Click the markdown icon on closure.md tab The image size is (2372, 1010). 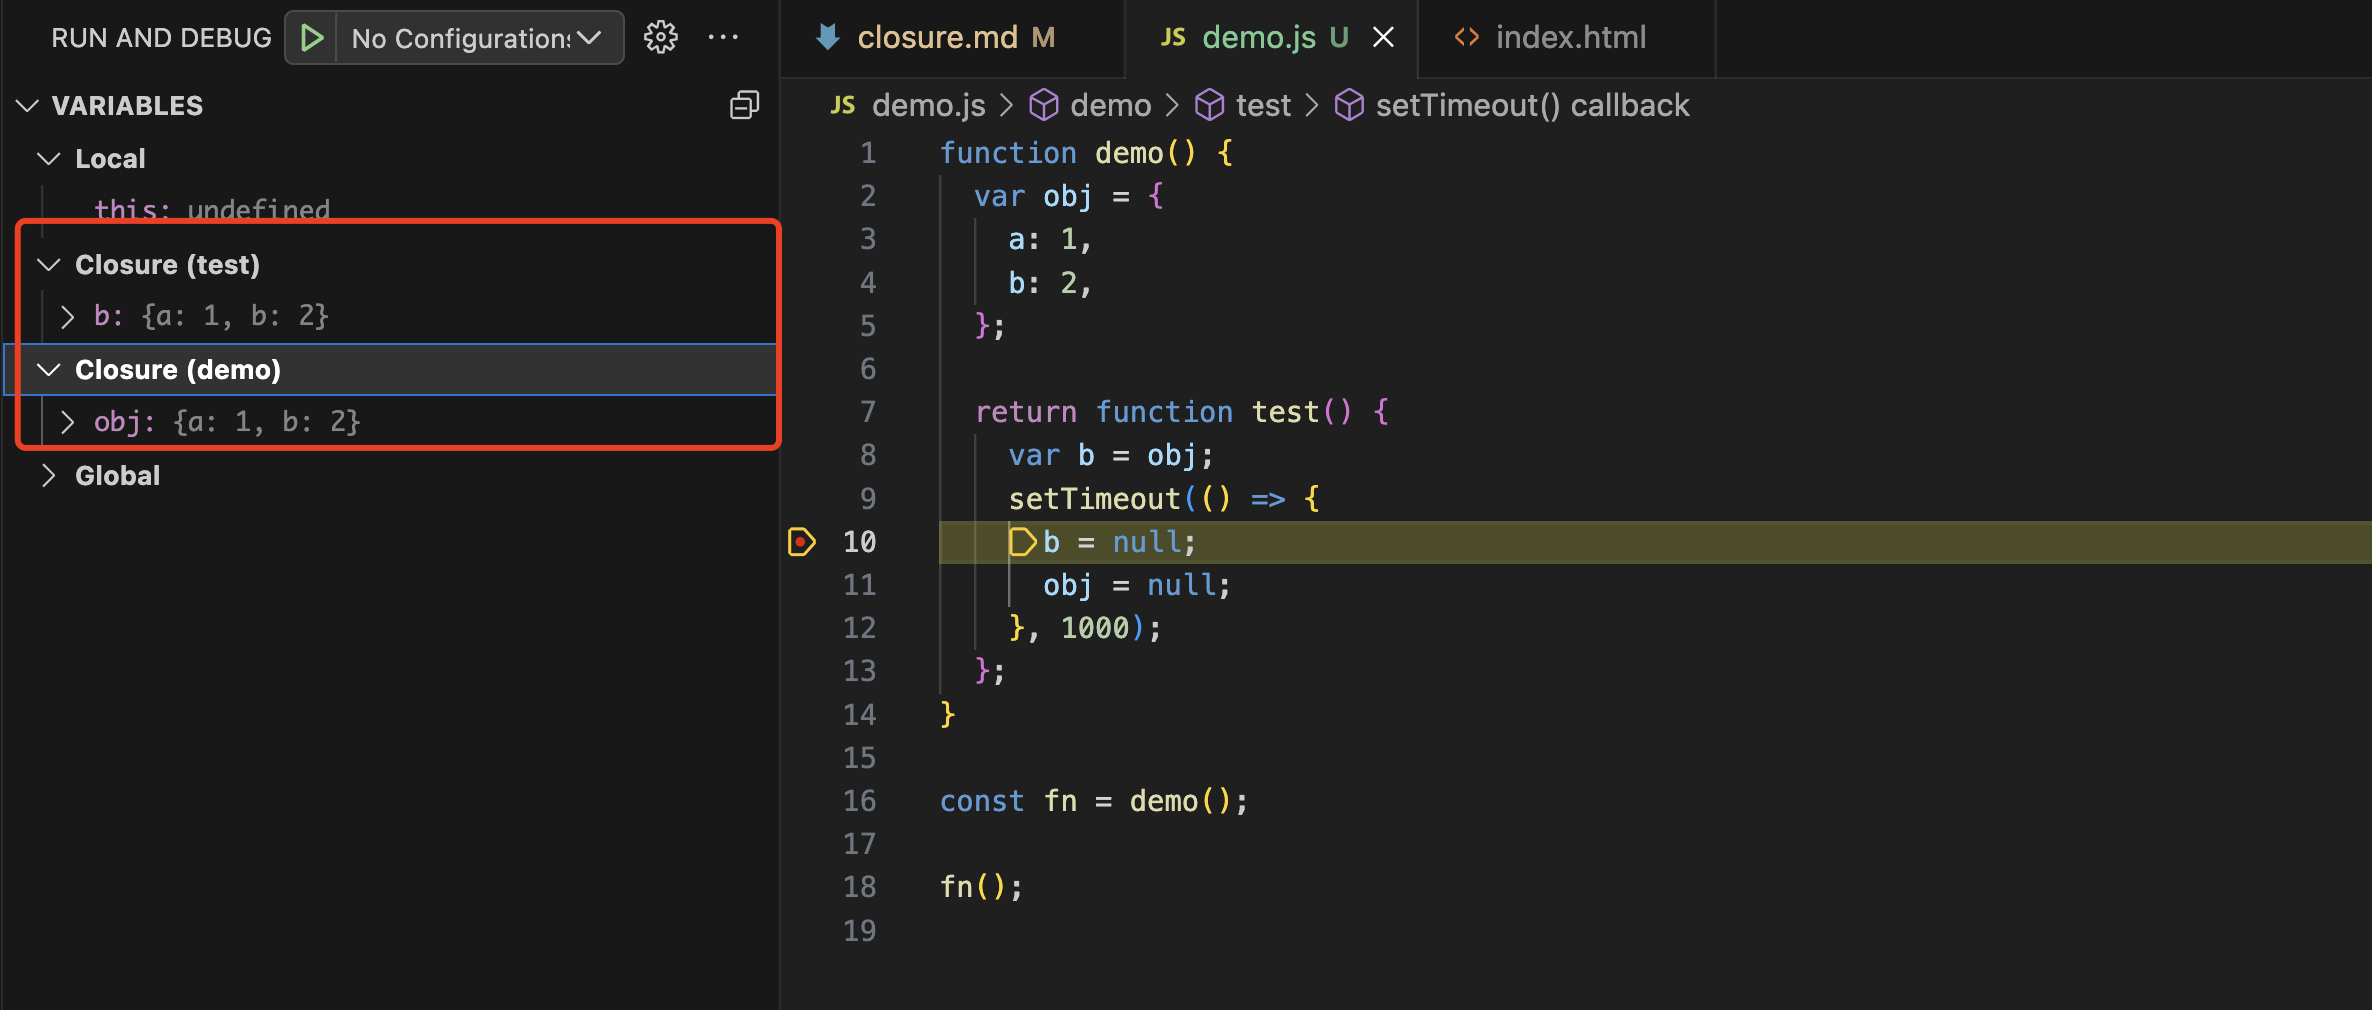click(828, 37)
